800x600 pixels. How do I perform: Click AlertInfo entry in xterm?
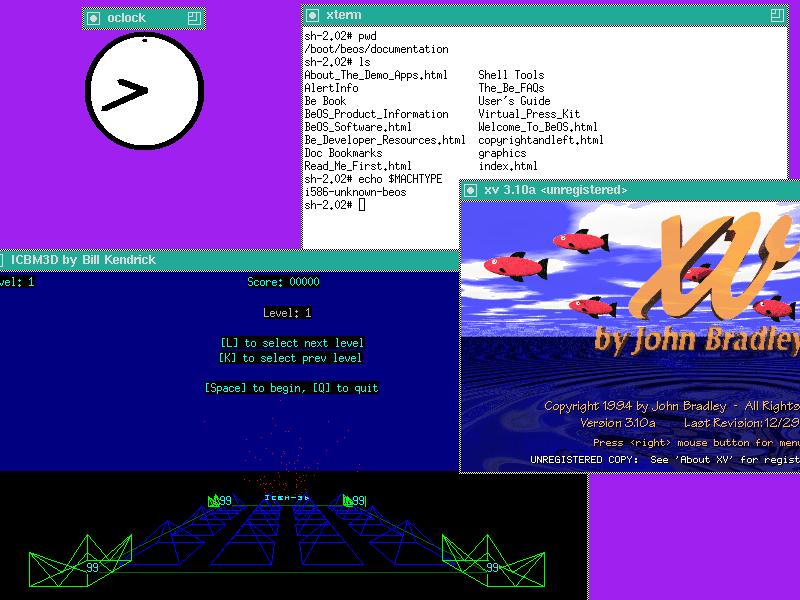click(332, 88)
